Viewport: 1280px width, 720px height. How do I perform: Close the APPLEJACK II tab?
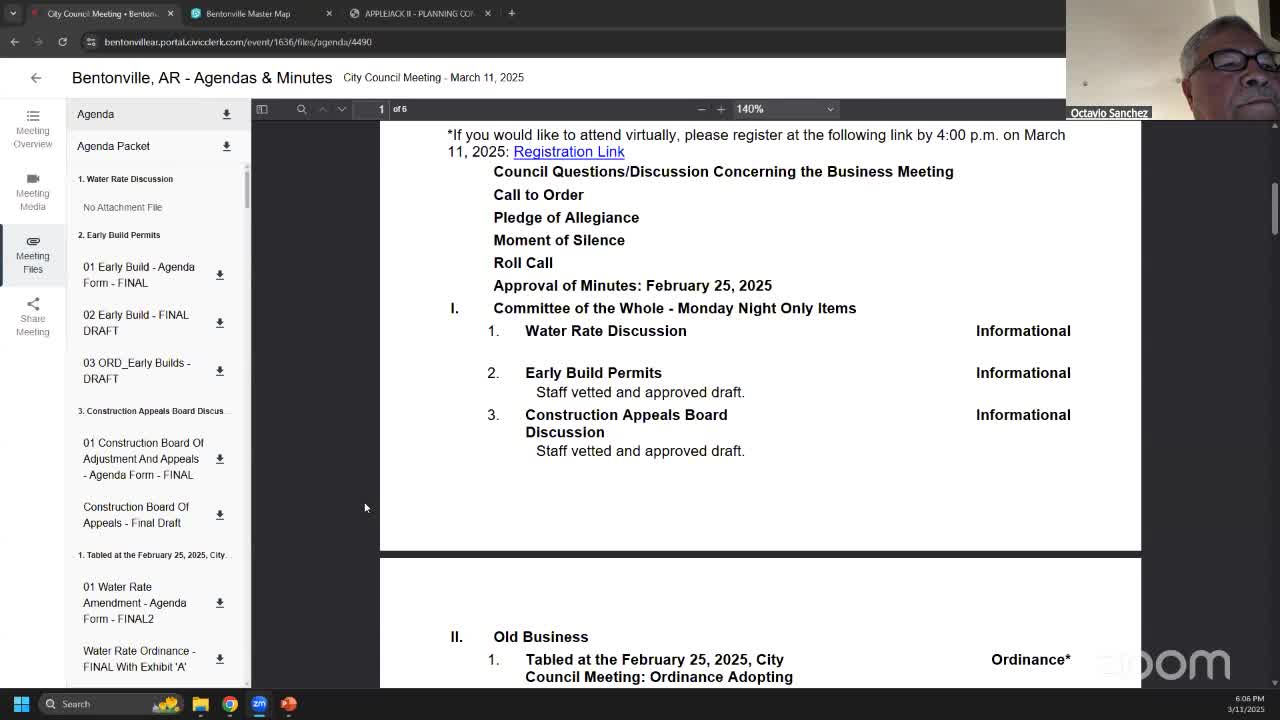coord(488,14)
